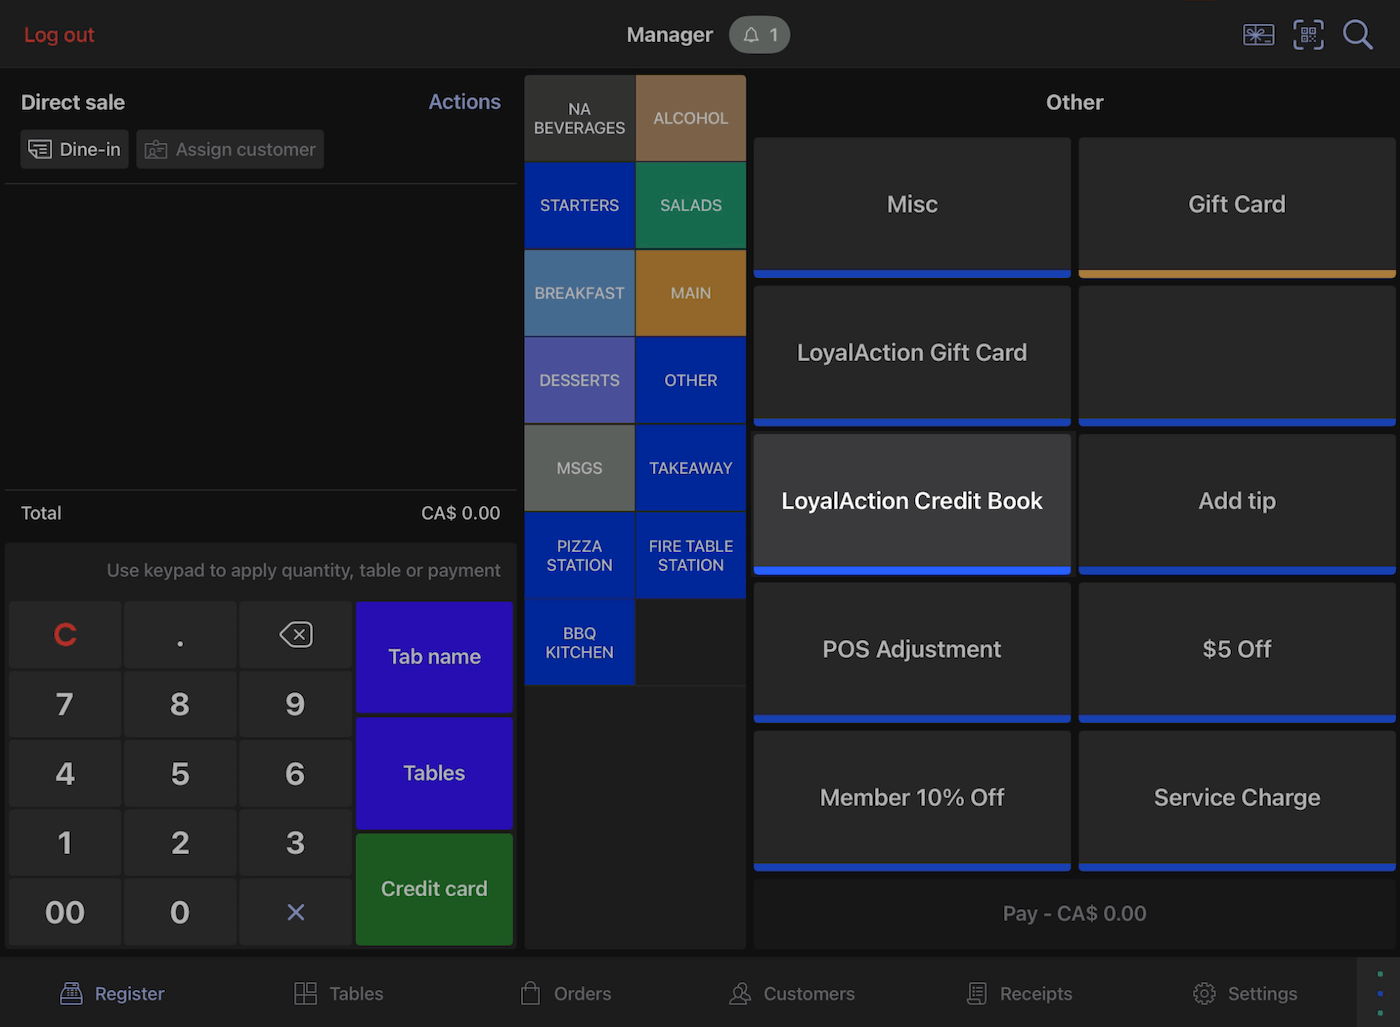Viewport: 1400px width, 1027px height.
Task: Tap the Add tip item
Action: point(1237,503)
